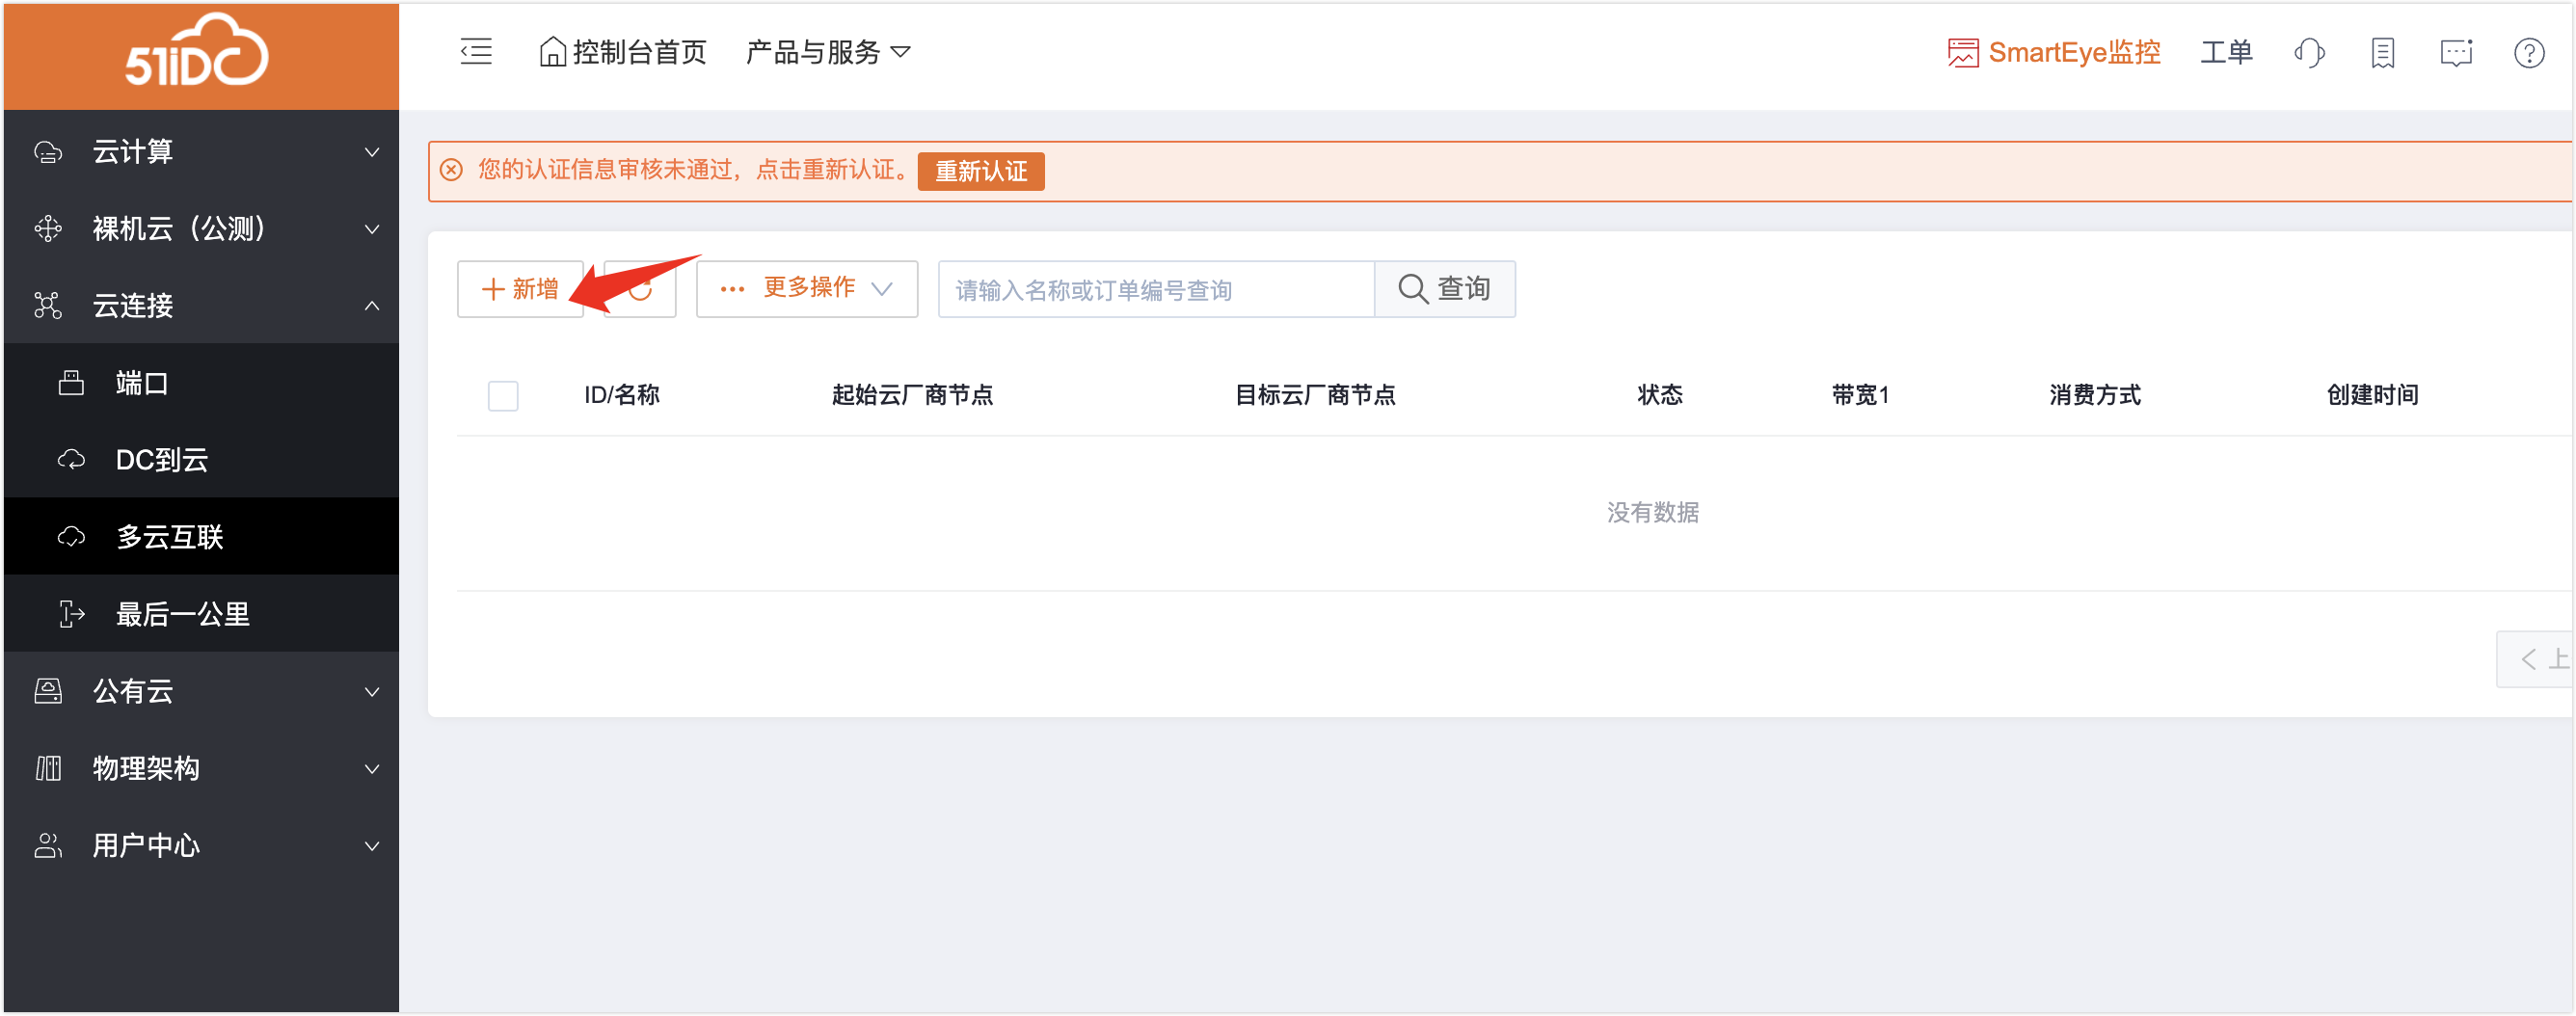Click the 重新认证 button in the alert
This screenshot has width=2576, height=1016.
pyautogui.click(x=980, y=171)
